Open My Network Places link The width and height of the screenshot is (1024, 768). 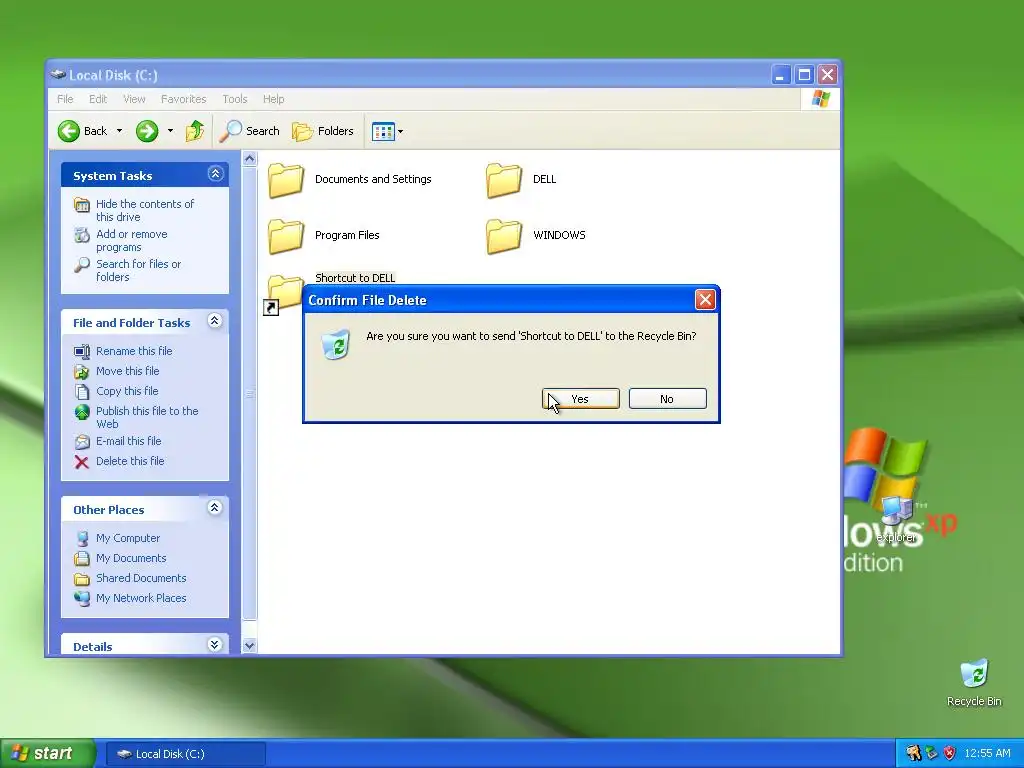pos(141,598)
